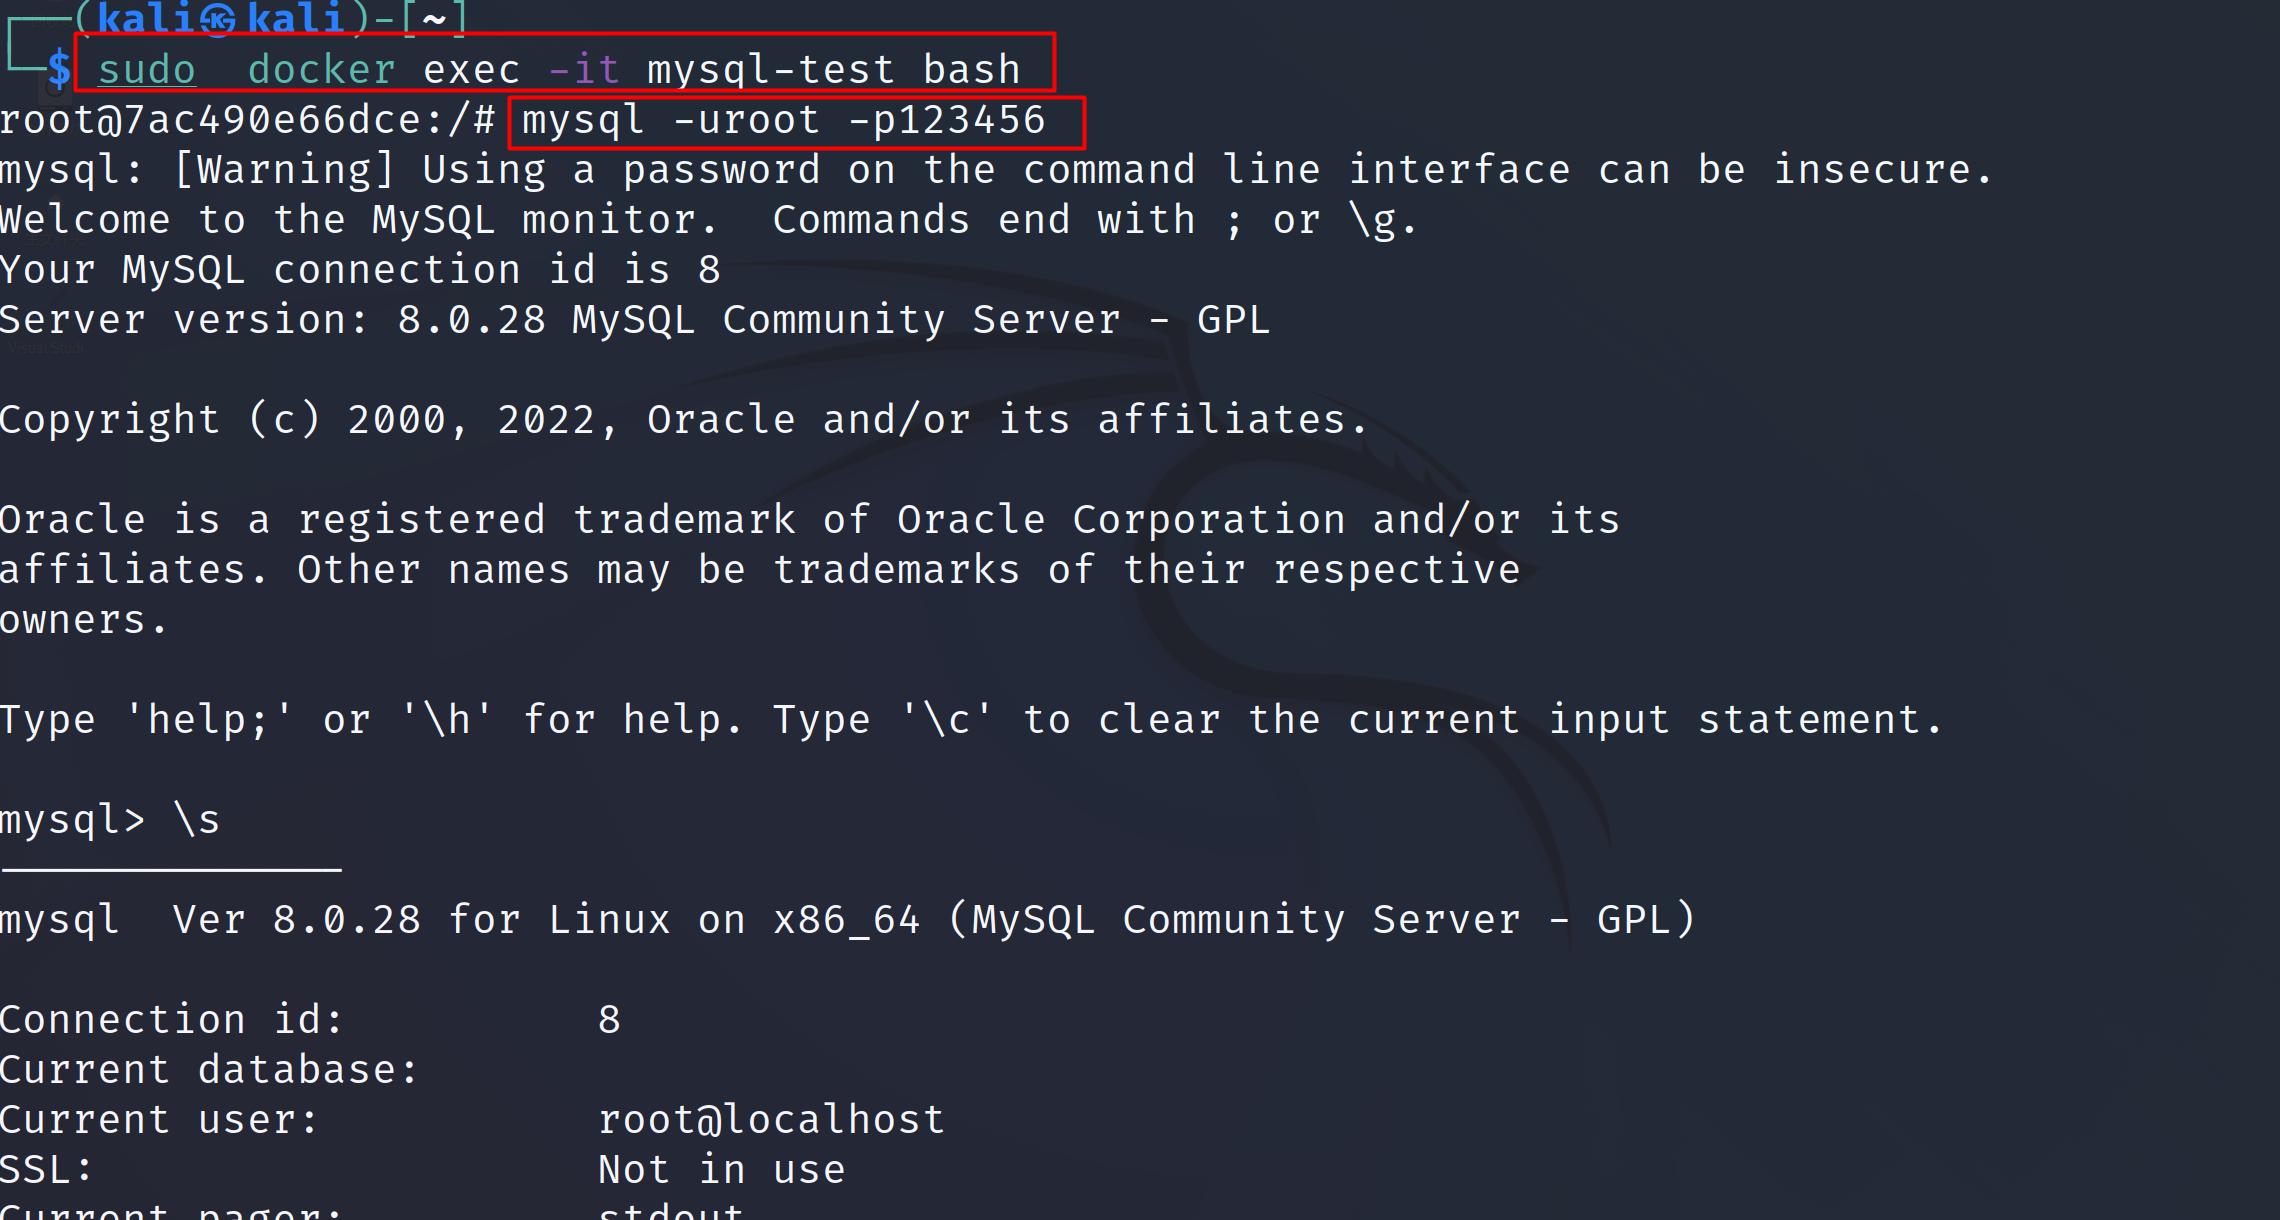Click the blue dollar prompt symbol
The width and height of the screenshot is (2280, 1220).
coord(60,69)
